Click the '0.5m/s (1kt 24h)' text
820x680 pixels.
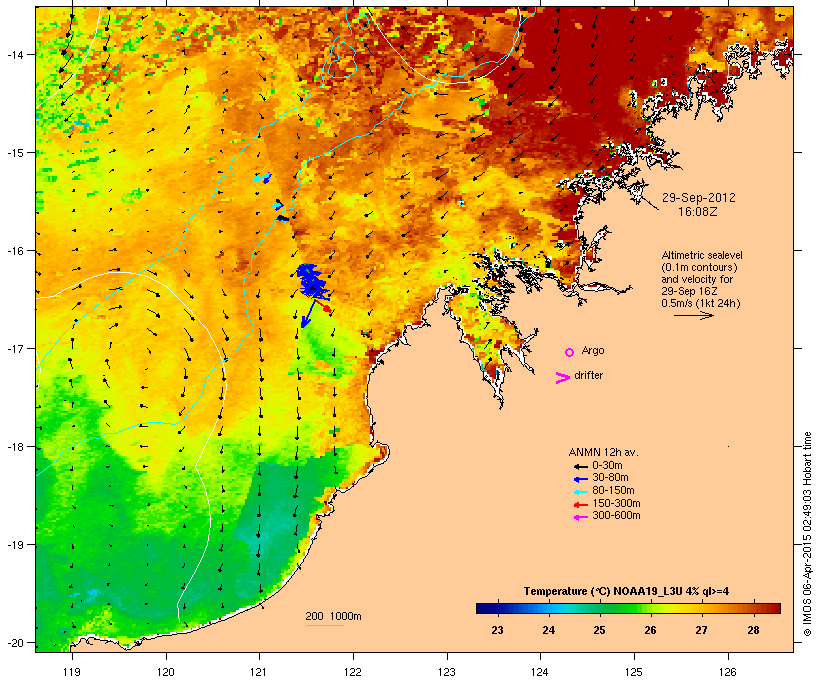[701, 303]
